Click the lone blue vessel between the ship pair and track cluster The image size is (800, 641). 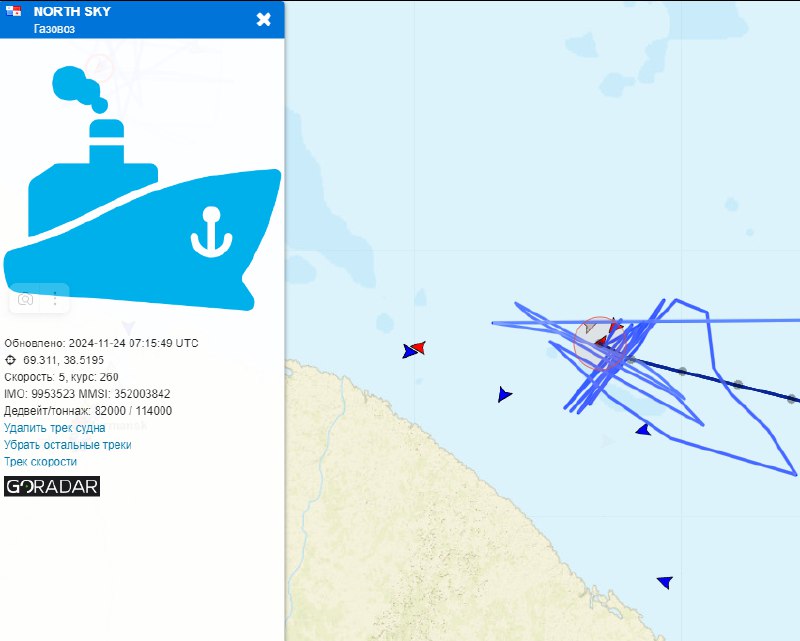click(504, 395)
